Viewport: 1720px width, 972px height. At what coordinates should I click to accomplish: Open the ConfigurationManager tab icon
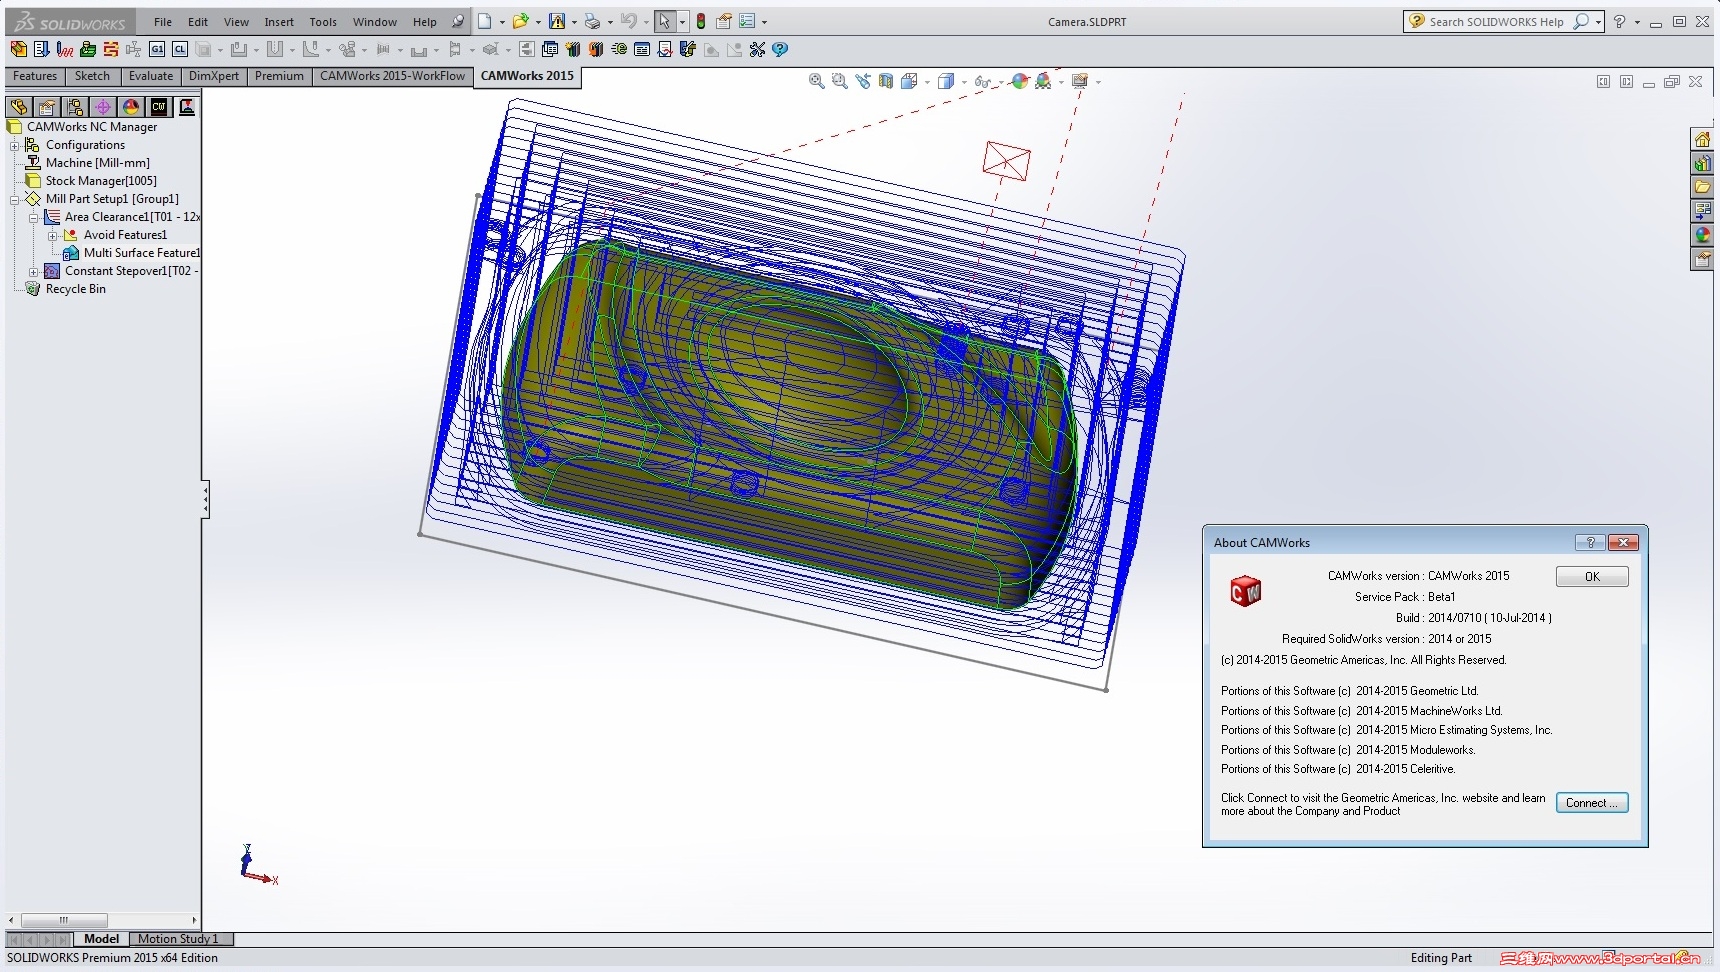click(x=74, y=107)
